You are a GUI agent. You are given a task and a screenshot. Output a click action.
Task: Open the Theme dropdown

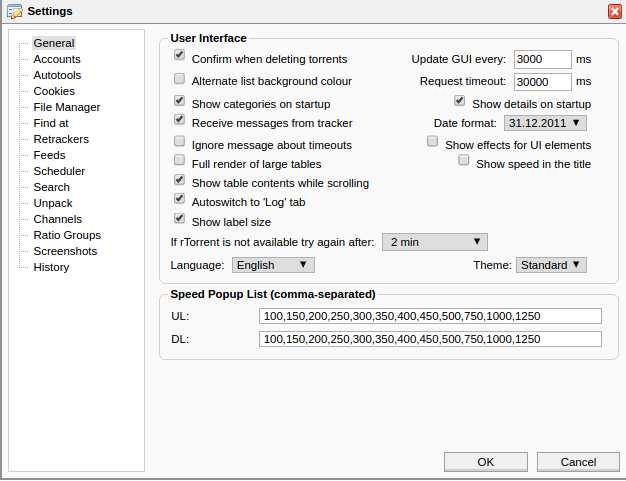click(x=551, y=265)
